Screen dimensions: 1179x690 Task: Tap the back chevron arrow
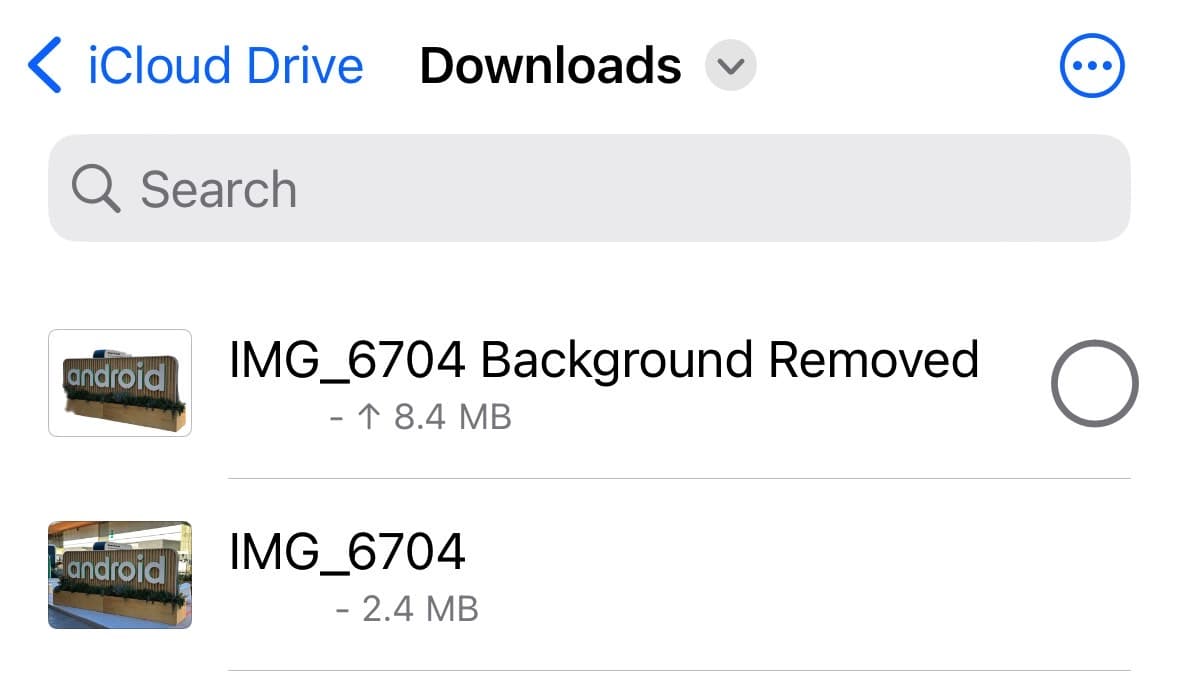coord(46,66)
